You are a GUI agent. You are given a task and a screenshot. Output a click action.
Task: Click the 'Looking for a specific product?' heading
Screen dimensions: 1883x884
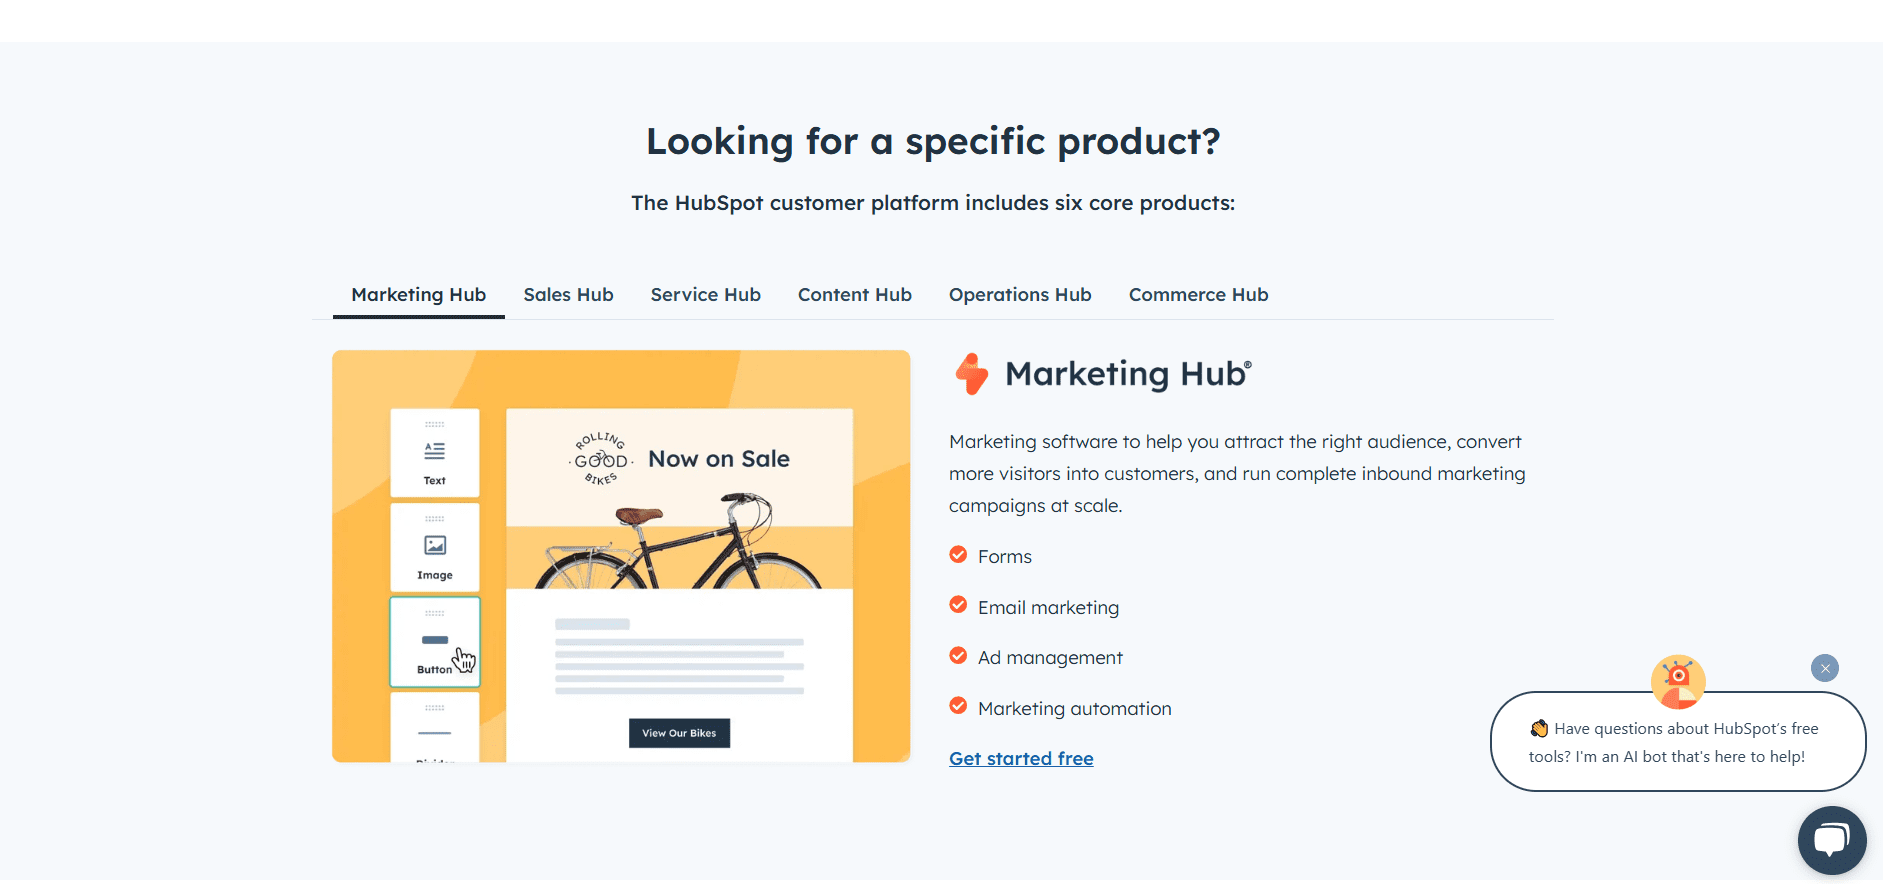tap(933, 141)
